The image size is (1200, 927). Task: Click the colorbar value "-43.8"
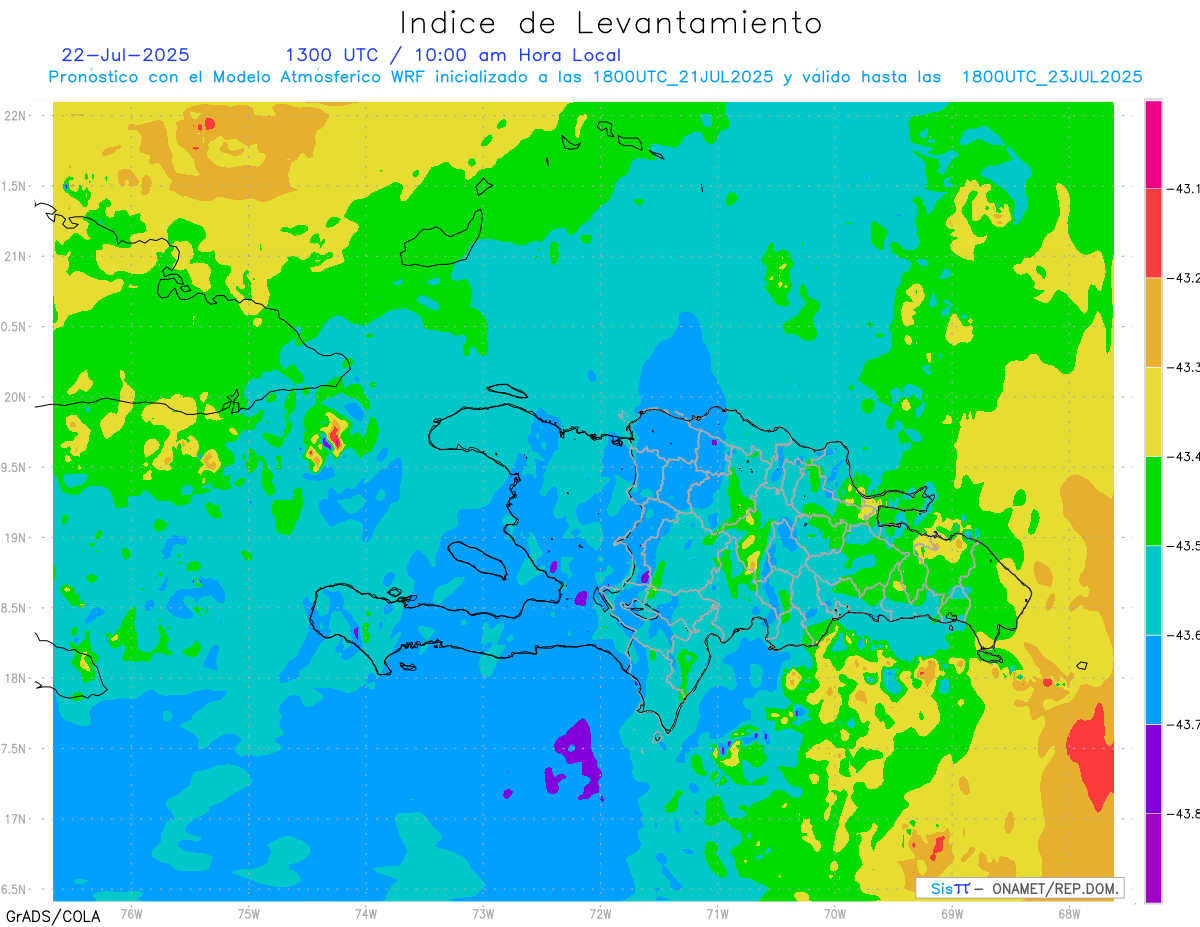1184,813
